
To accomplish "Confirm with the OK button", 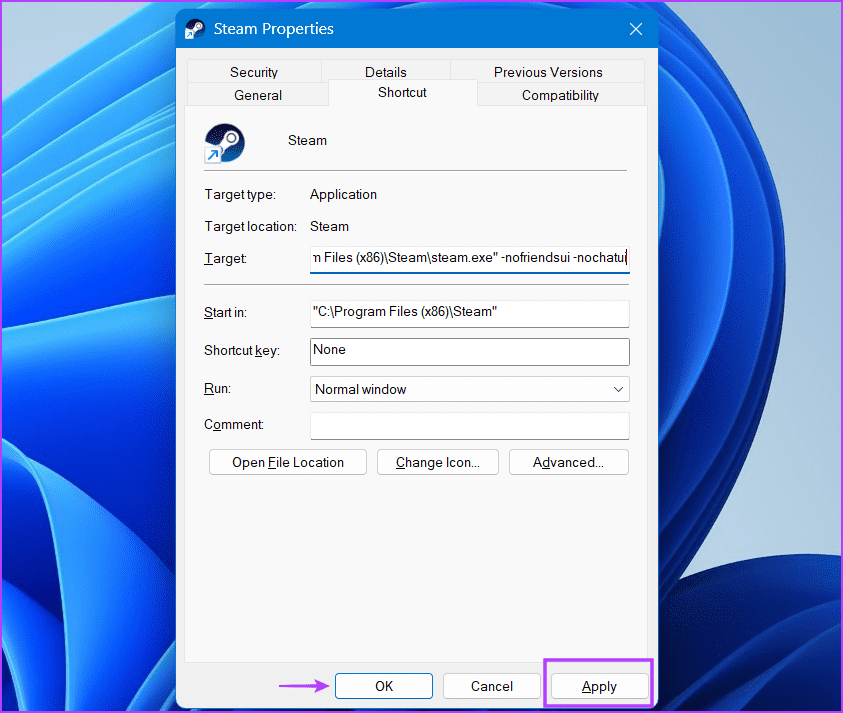I will pos(384,686).
